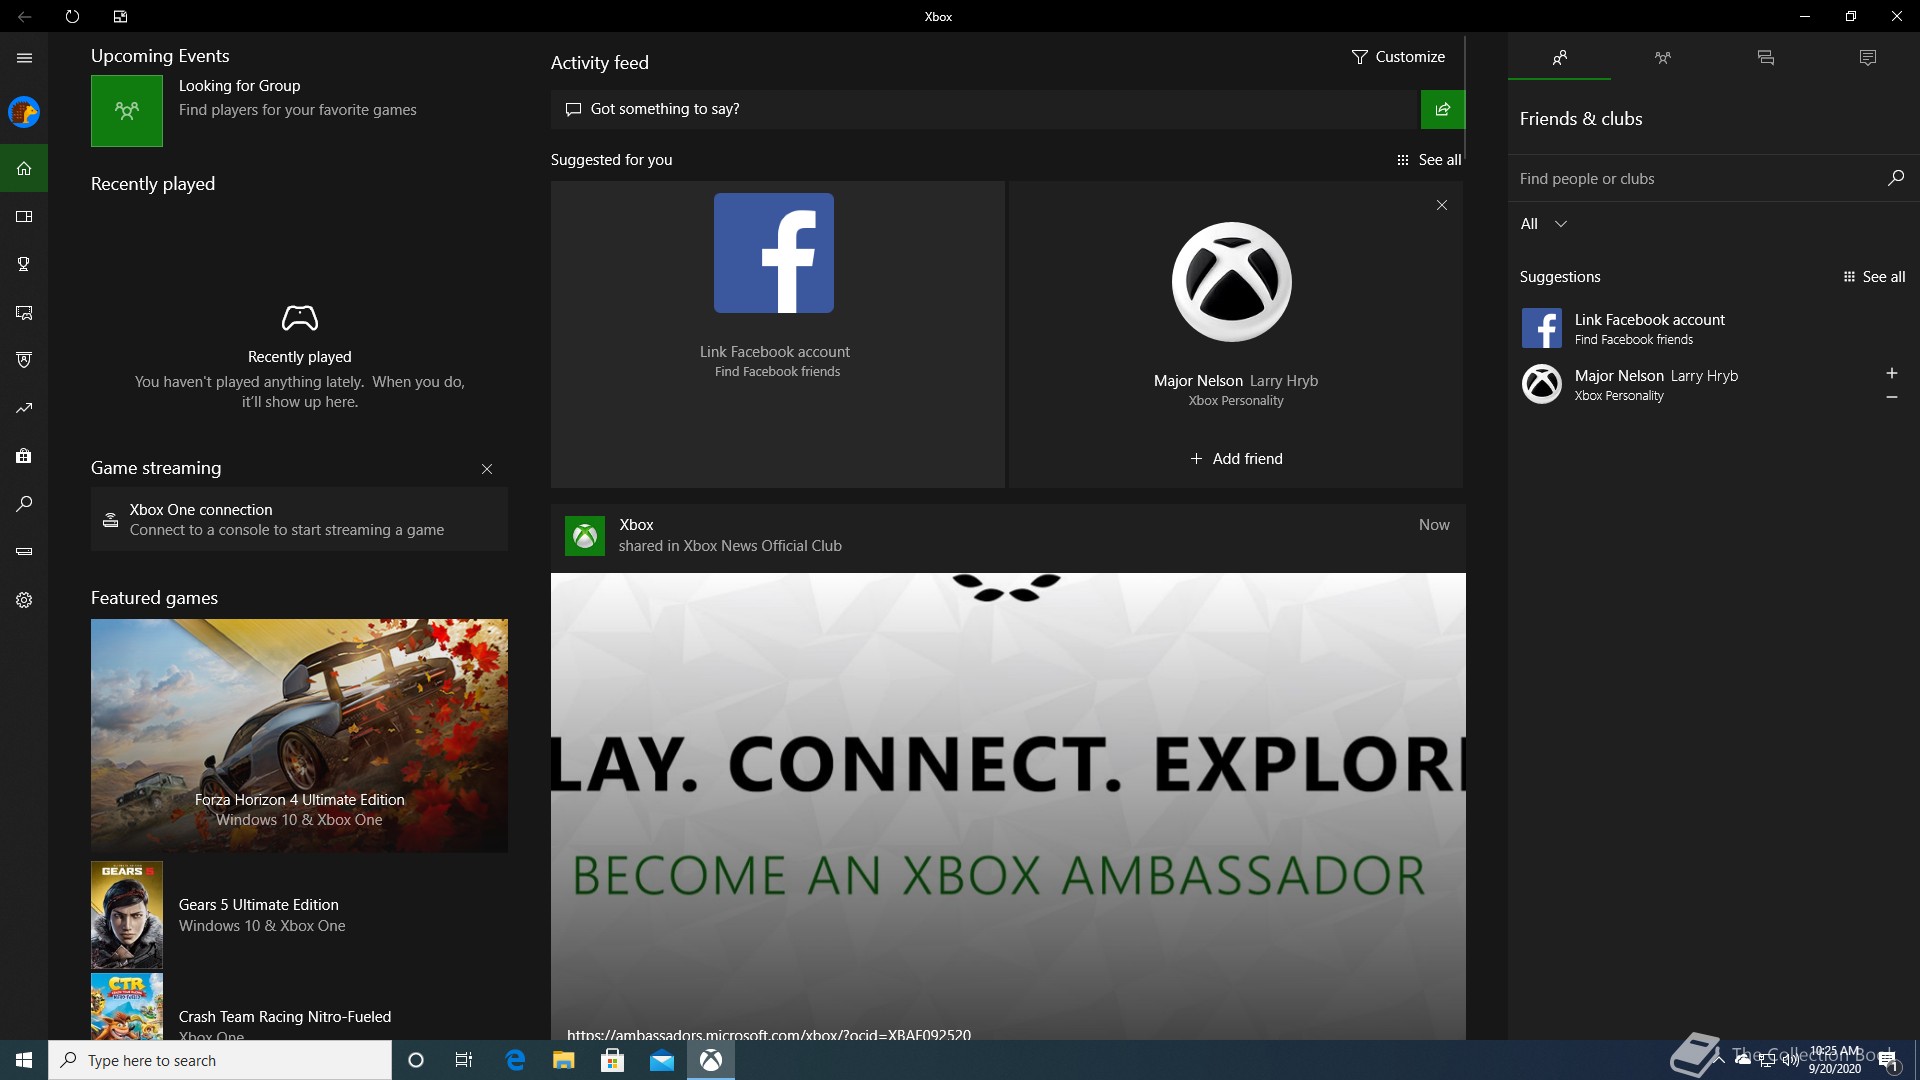The image size is (1920, 1080).
Task: Open Microsoft Store from taskbar
Action: pyautogui.click(x=612, y=1060)
